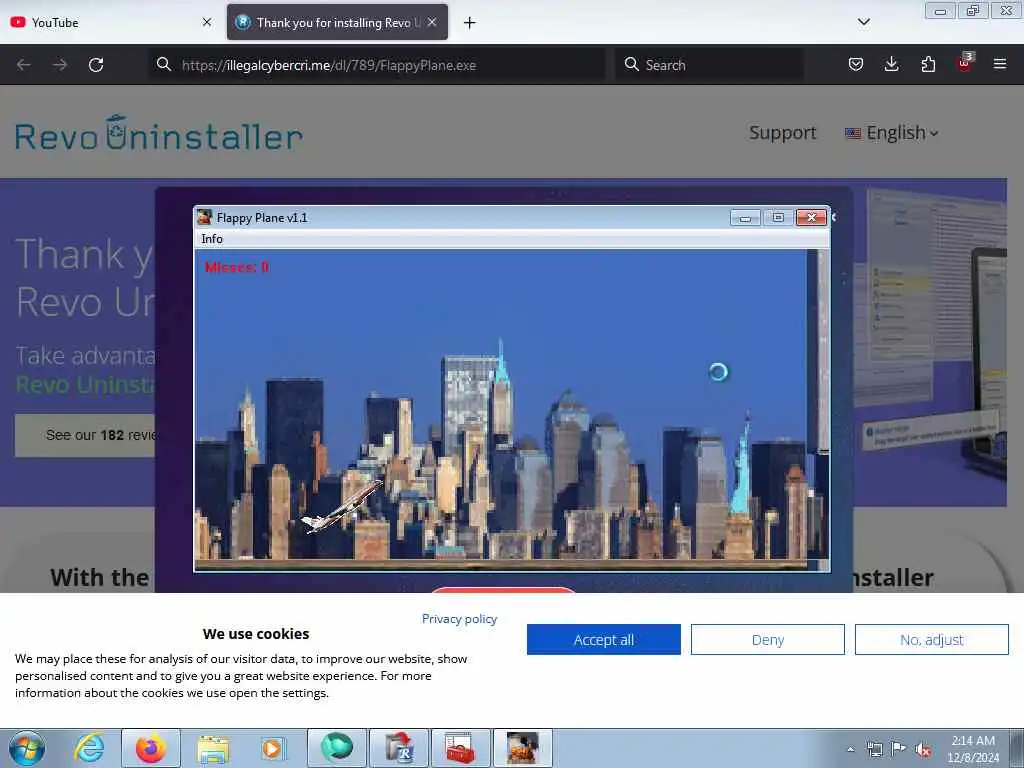Click the Misses: 0 counter text
Image resolution: width=1024 pixels, height=768 pixels.
coord(236,267)
